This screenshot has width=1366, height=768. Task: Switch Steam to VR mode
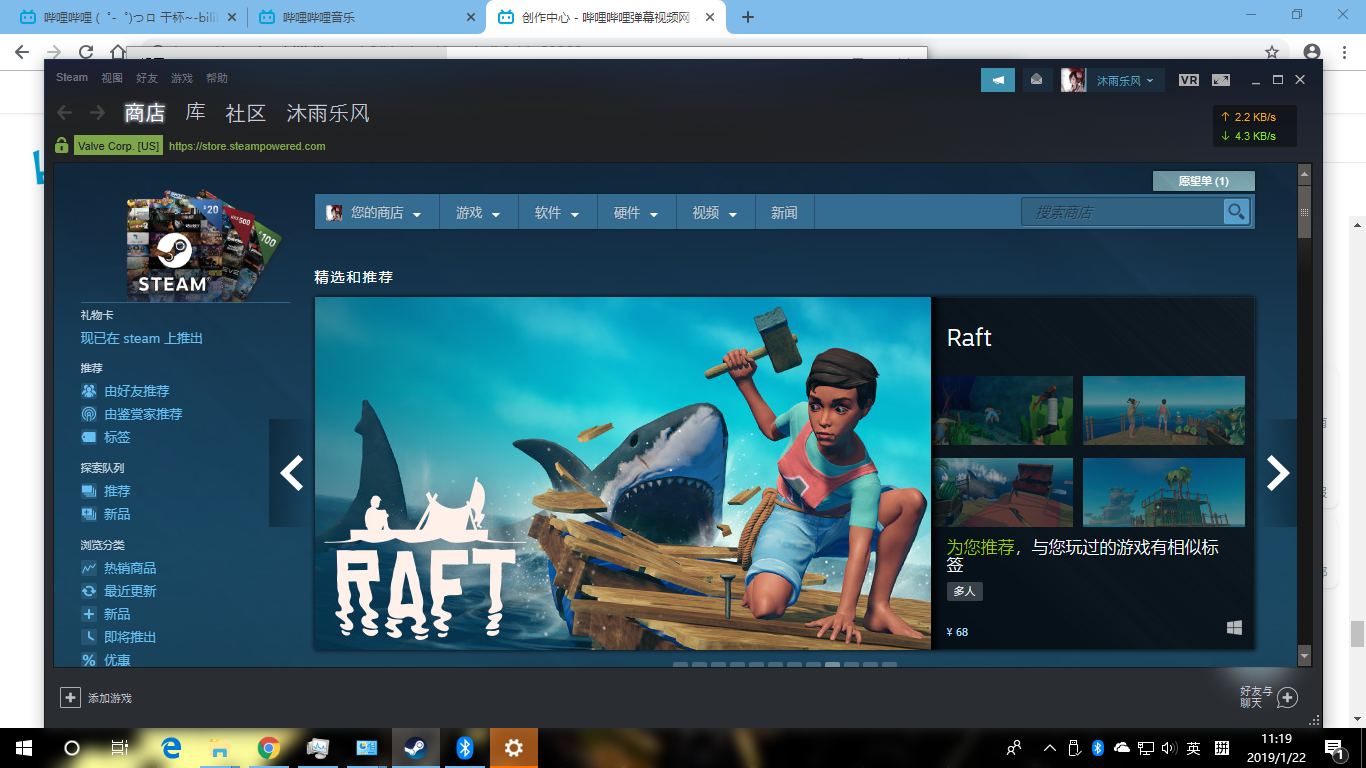[1189, 80]
